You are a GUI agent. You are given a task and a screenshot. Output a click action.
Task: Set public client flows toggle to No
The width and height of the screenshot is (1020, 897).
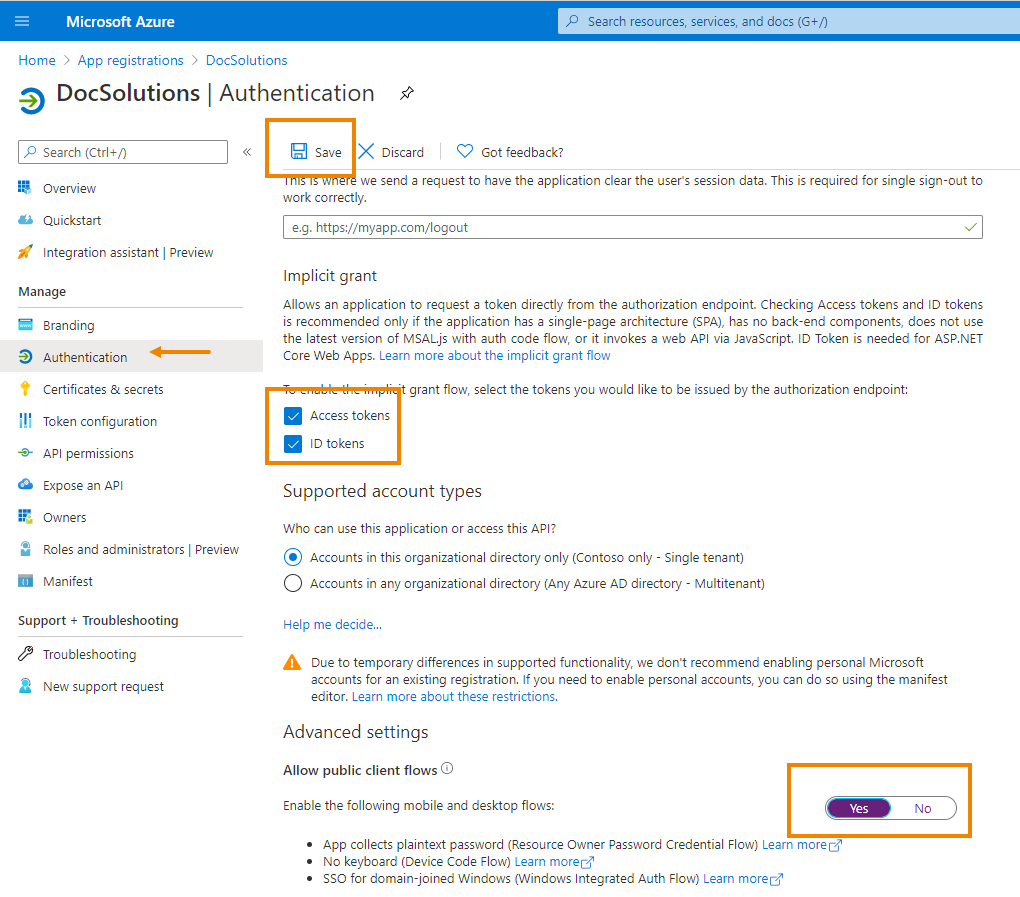922,808
